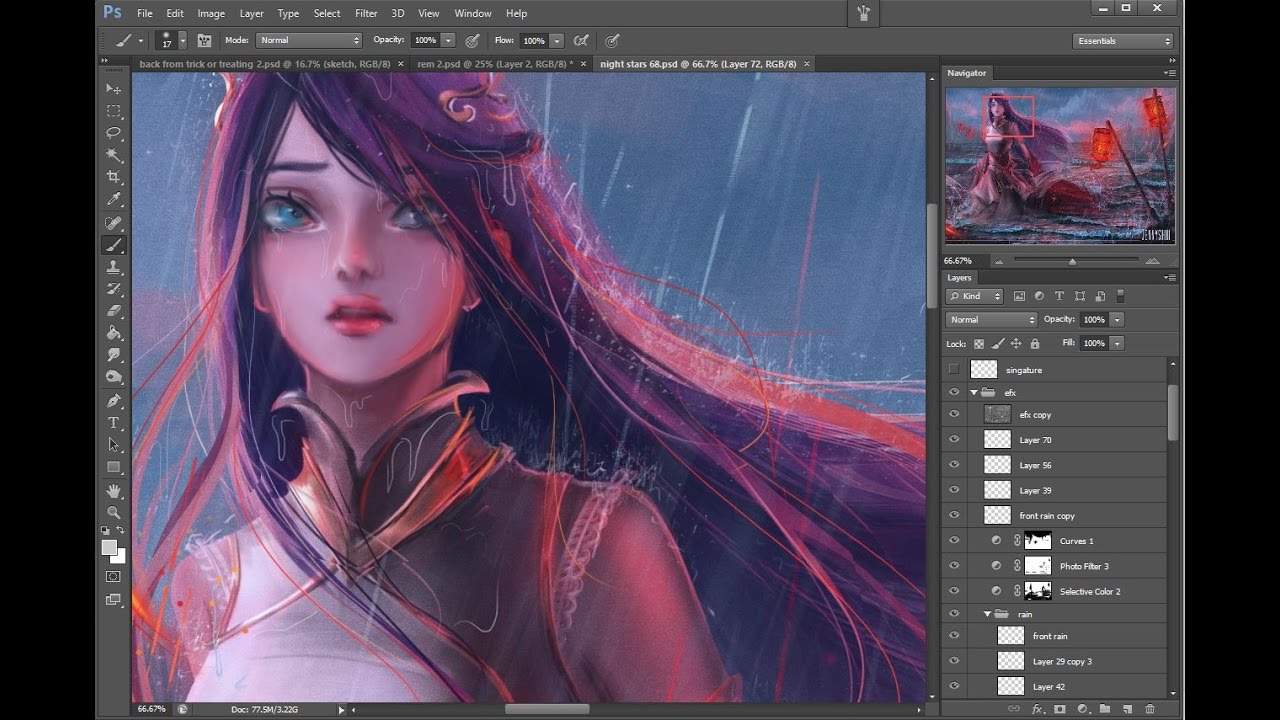Open the Window menu
The width and height of the screenshot is (1280, 720).
click(x=473, y=13)
